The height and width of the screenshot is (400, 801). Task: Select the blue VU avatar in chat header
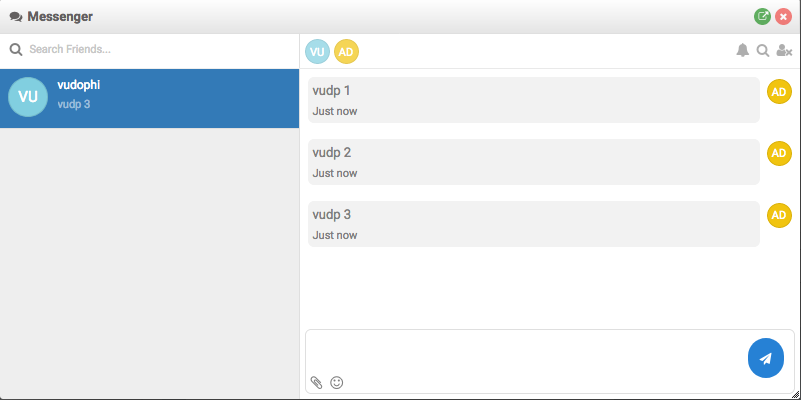click(x=317, y=51)
